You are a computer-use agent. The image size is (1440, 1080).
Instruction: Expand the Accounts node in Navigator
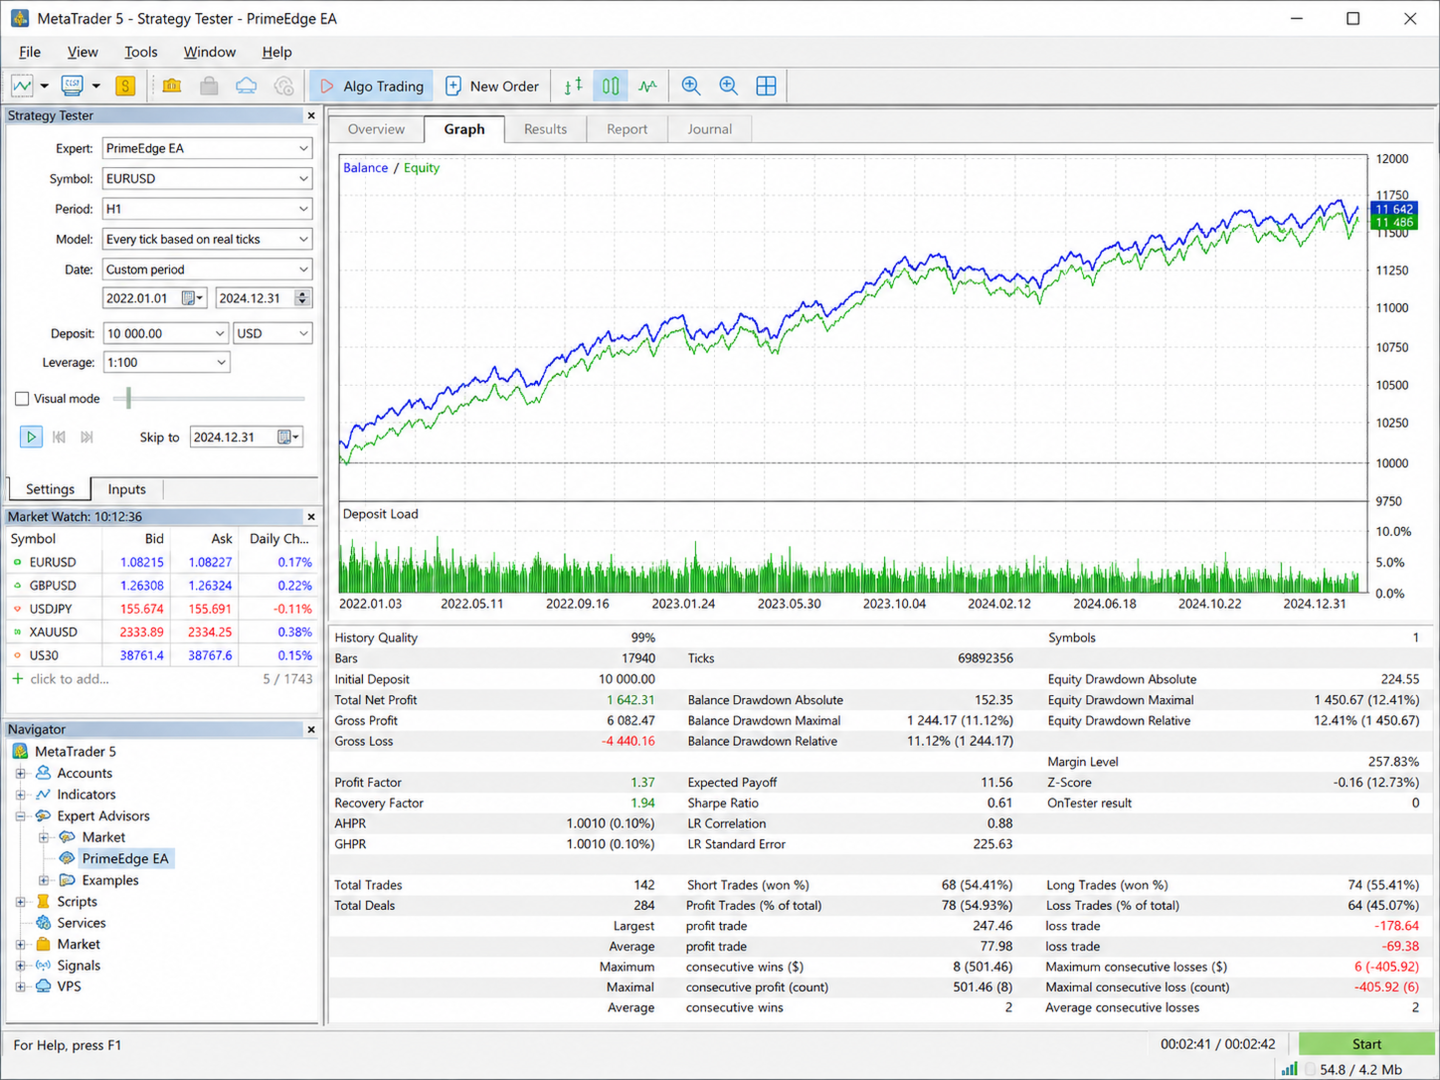point(20,773)
